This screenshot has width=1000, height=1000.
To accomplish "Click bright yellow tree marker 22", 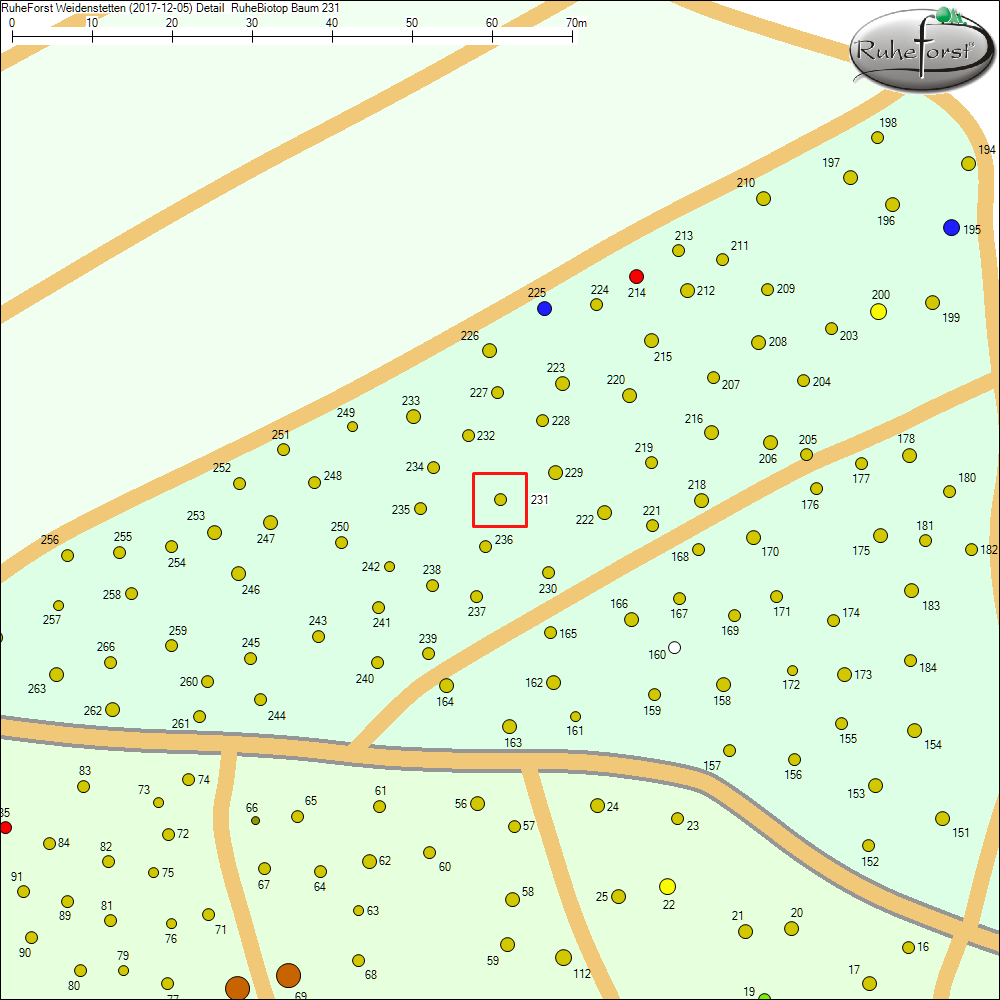I will pyautogui.click(x=668, y=886).
